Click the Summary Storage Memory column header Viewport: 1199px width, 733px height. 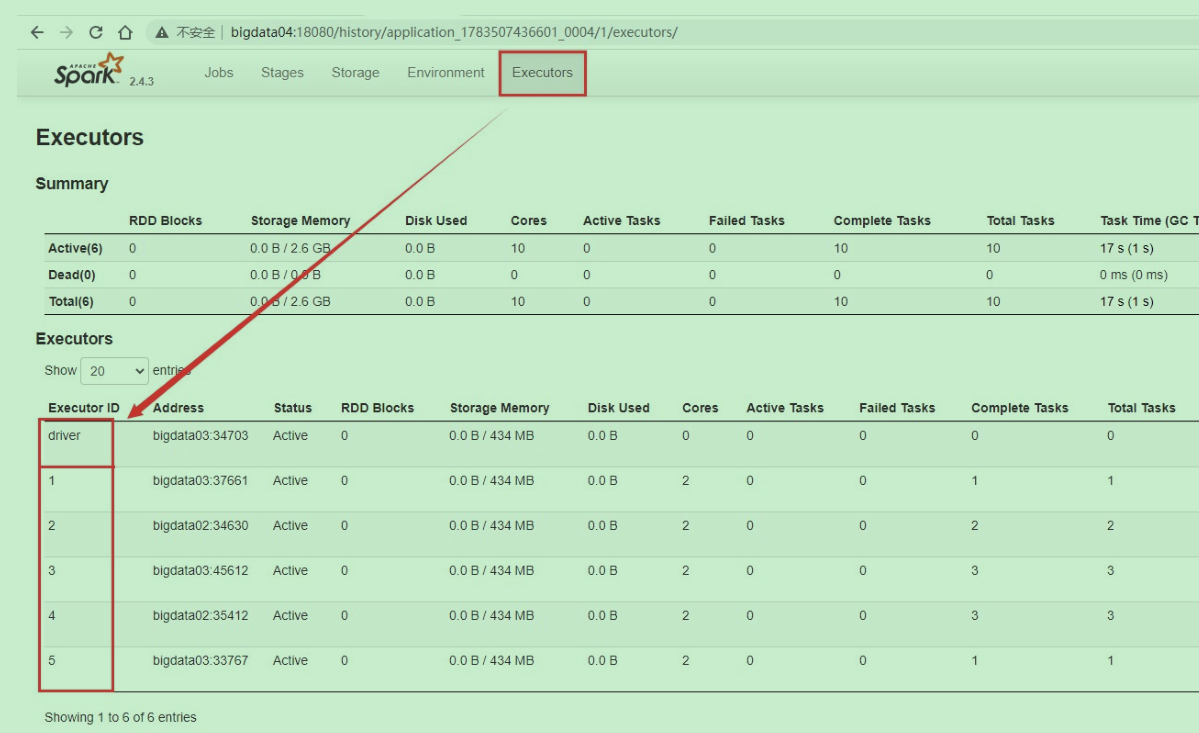[301, 221]
